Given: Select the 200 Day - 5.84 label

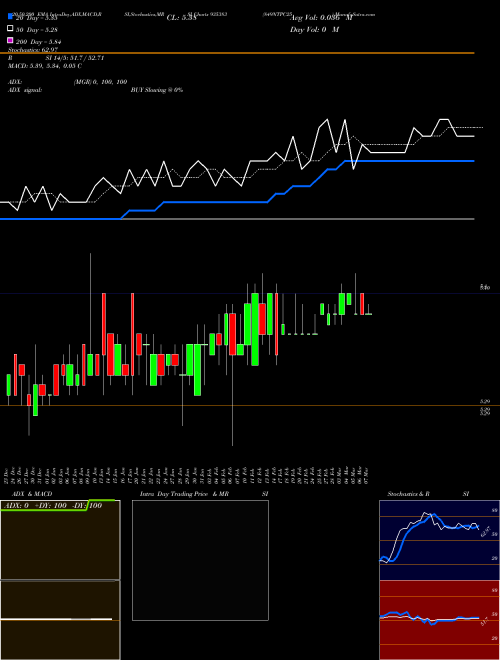Looking at the screenshot, I should (39, 42).
